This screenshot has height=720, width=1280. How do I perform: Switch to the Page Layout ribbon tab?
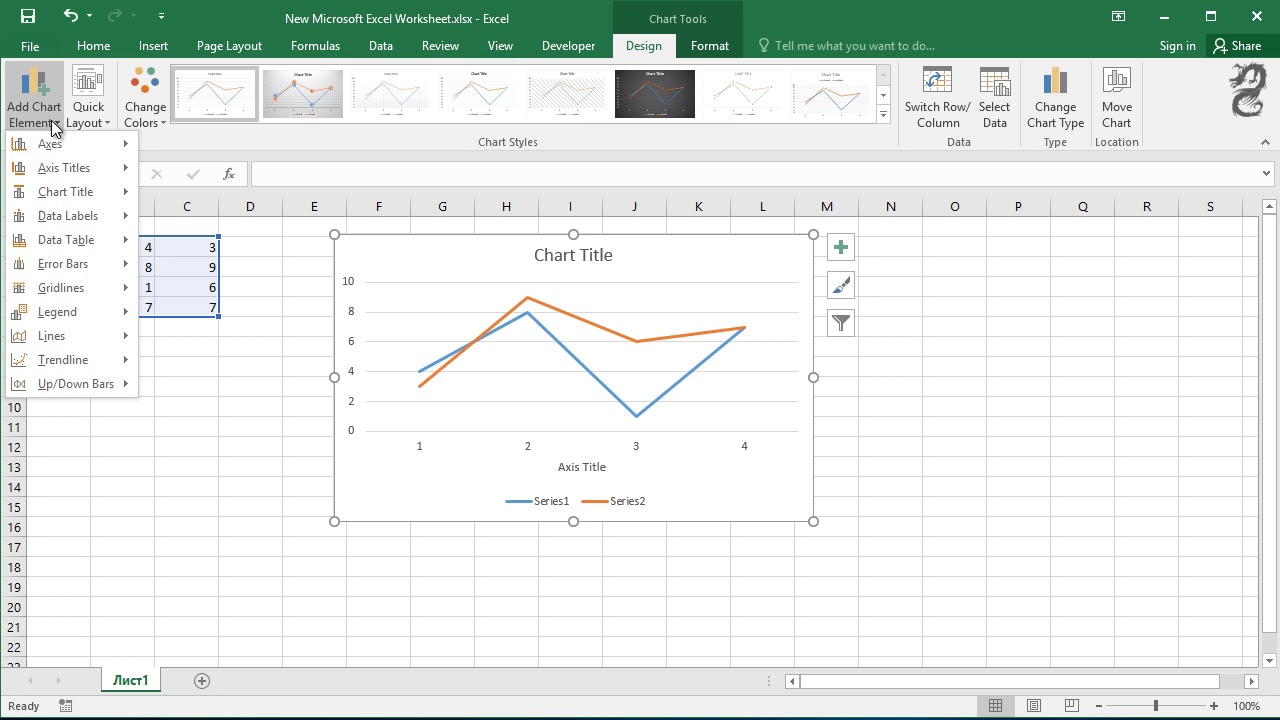coord(229,46)
